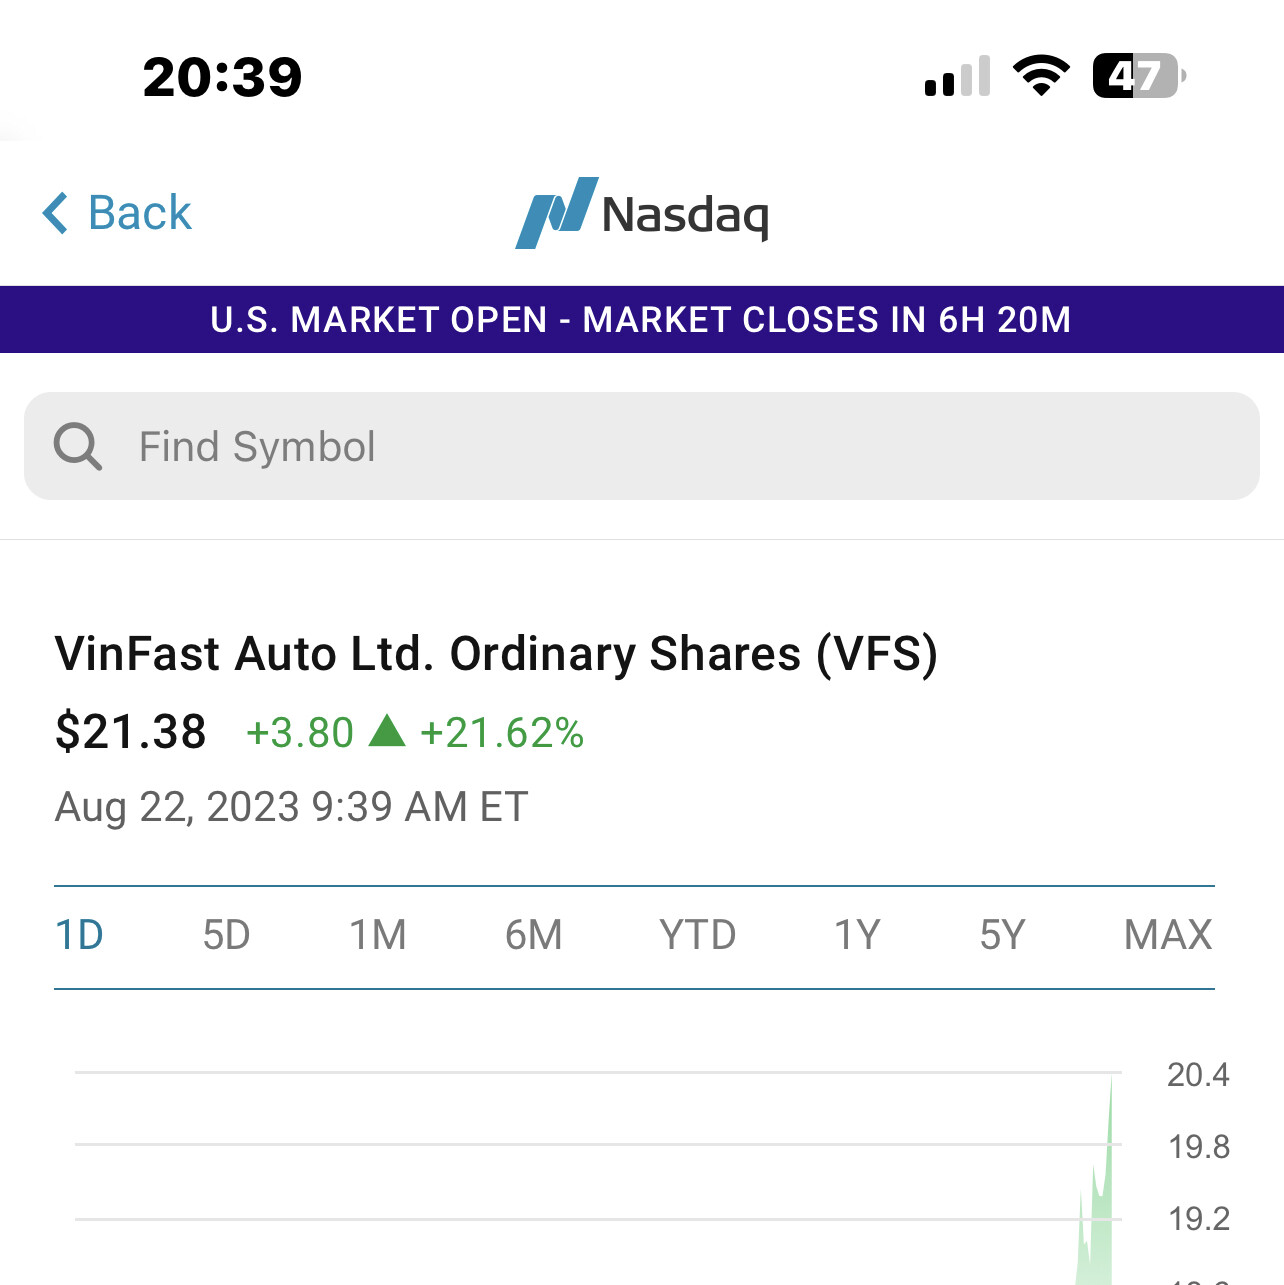Tap the Nasdaq logo in header

point(642,213)
